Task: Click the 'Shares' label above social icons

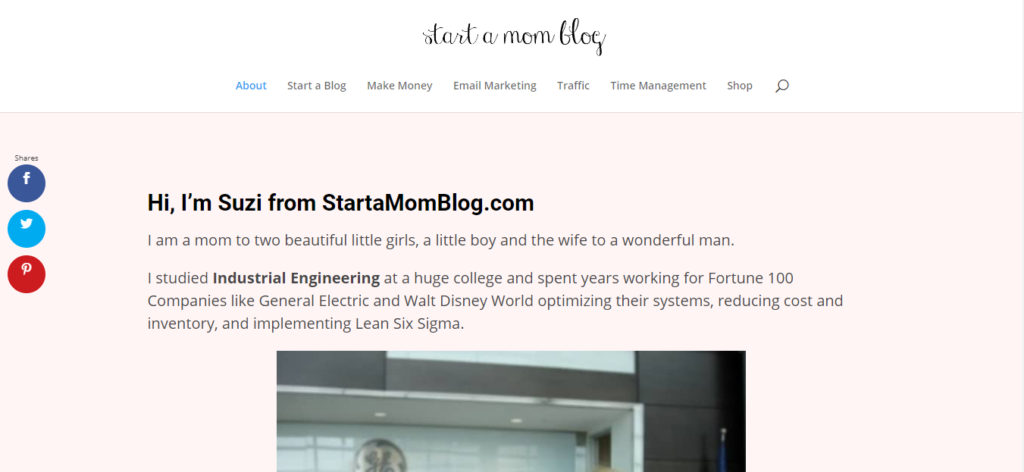Action: point(26,158)
